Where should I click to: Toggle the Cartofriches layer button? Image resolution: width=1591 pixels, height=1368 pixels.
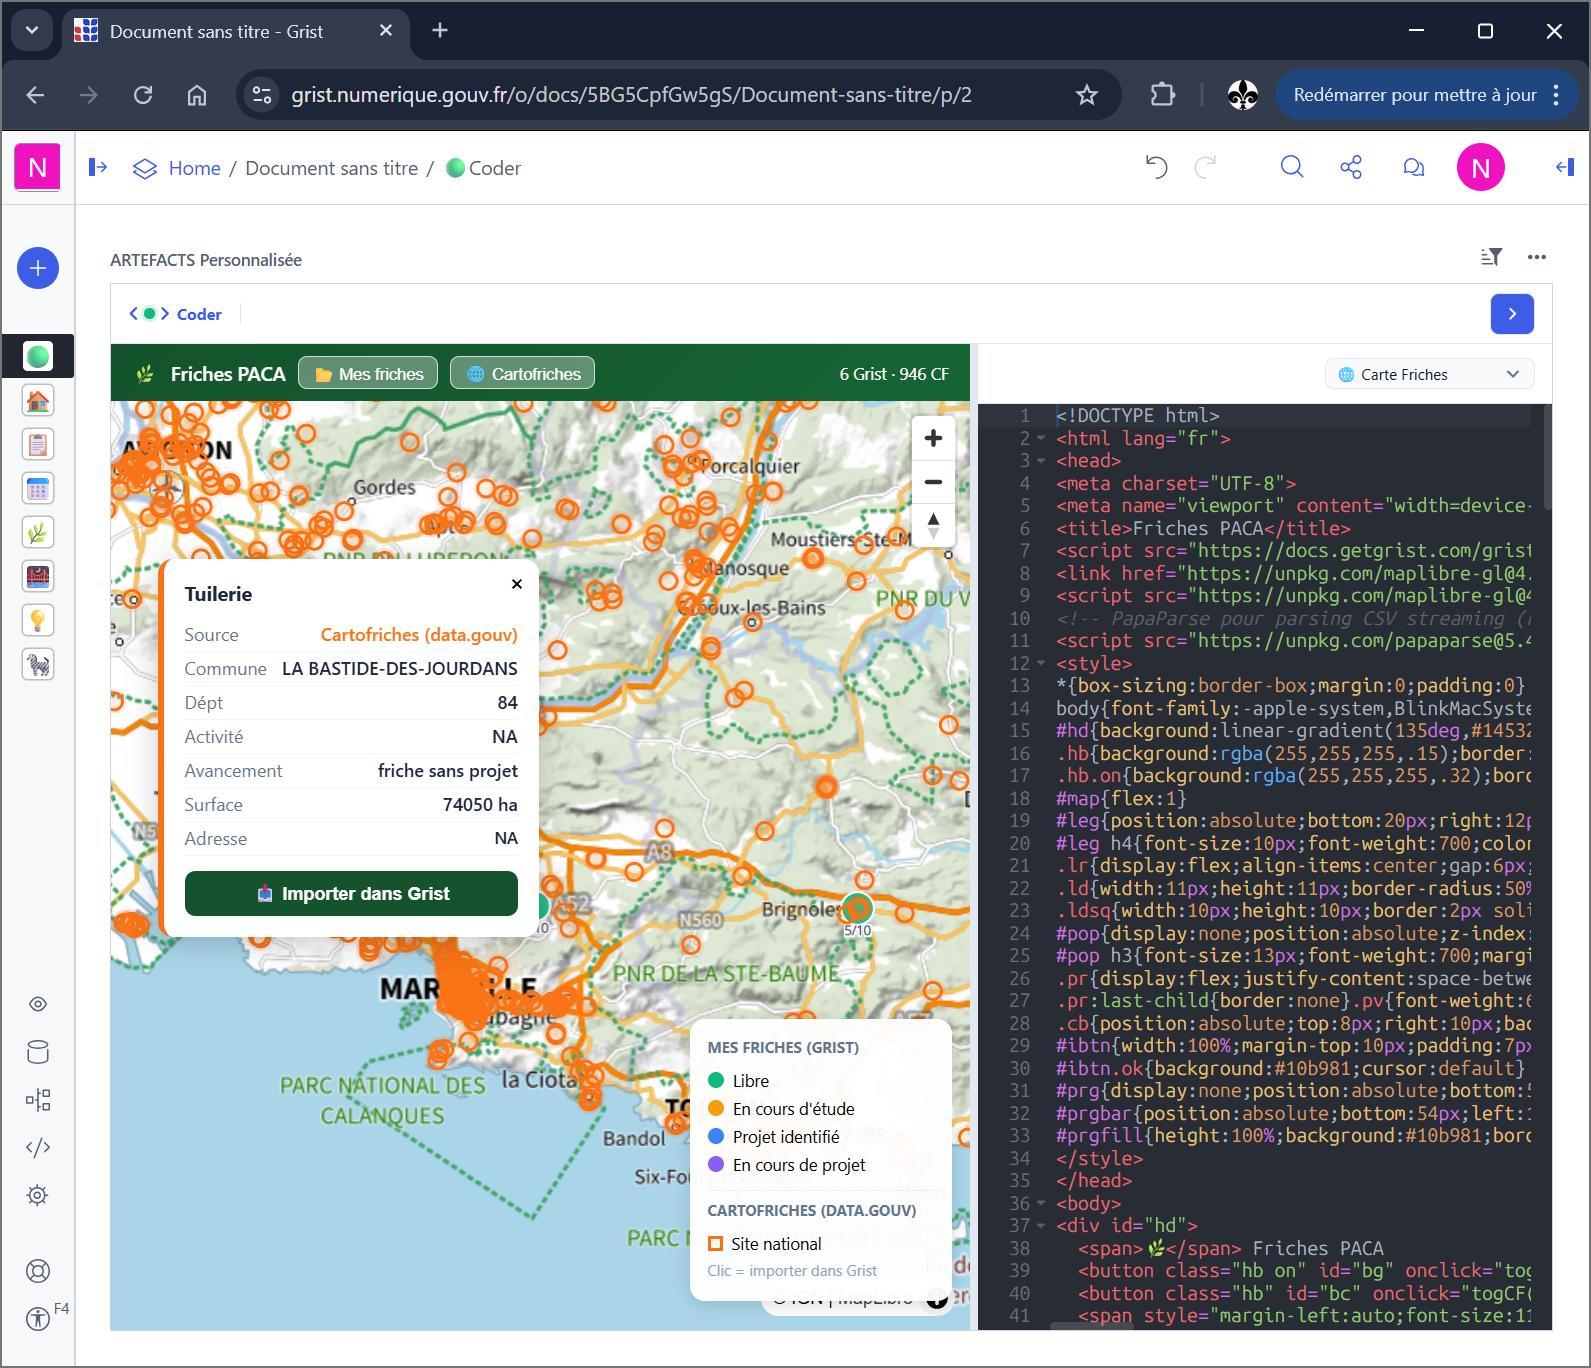click(x=522, y=374)
